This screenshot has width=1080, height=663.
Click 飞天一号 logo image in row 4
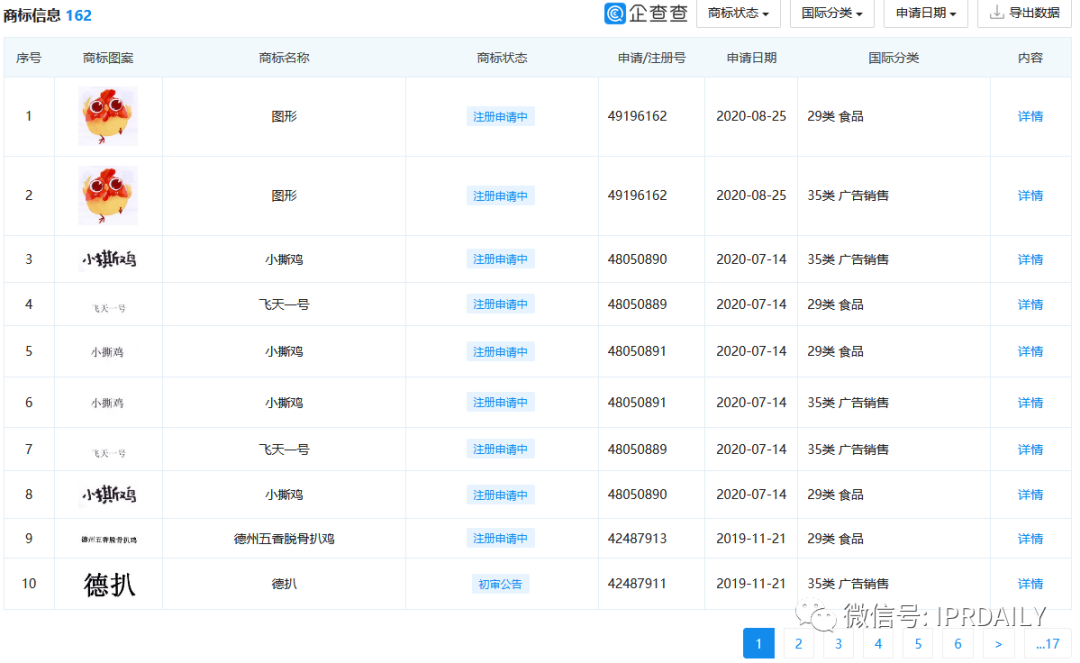(x=109, y=308)
